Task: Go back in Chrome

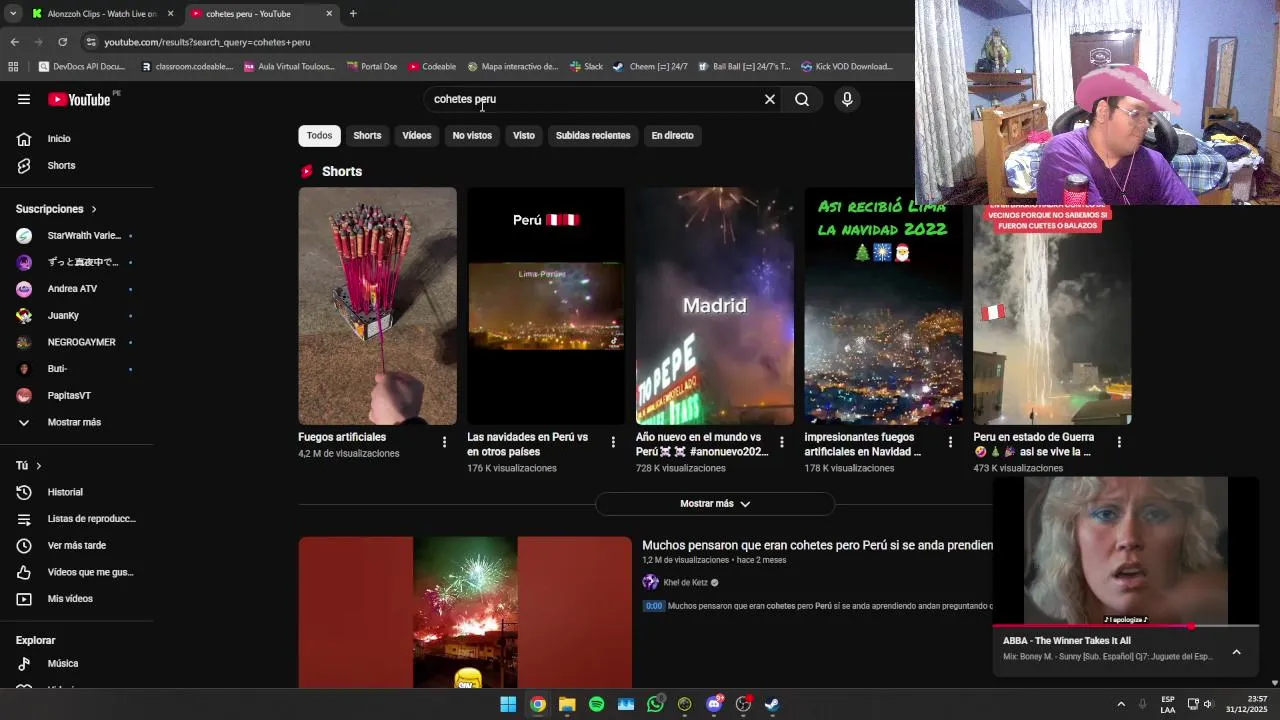Action: 14,42
